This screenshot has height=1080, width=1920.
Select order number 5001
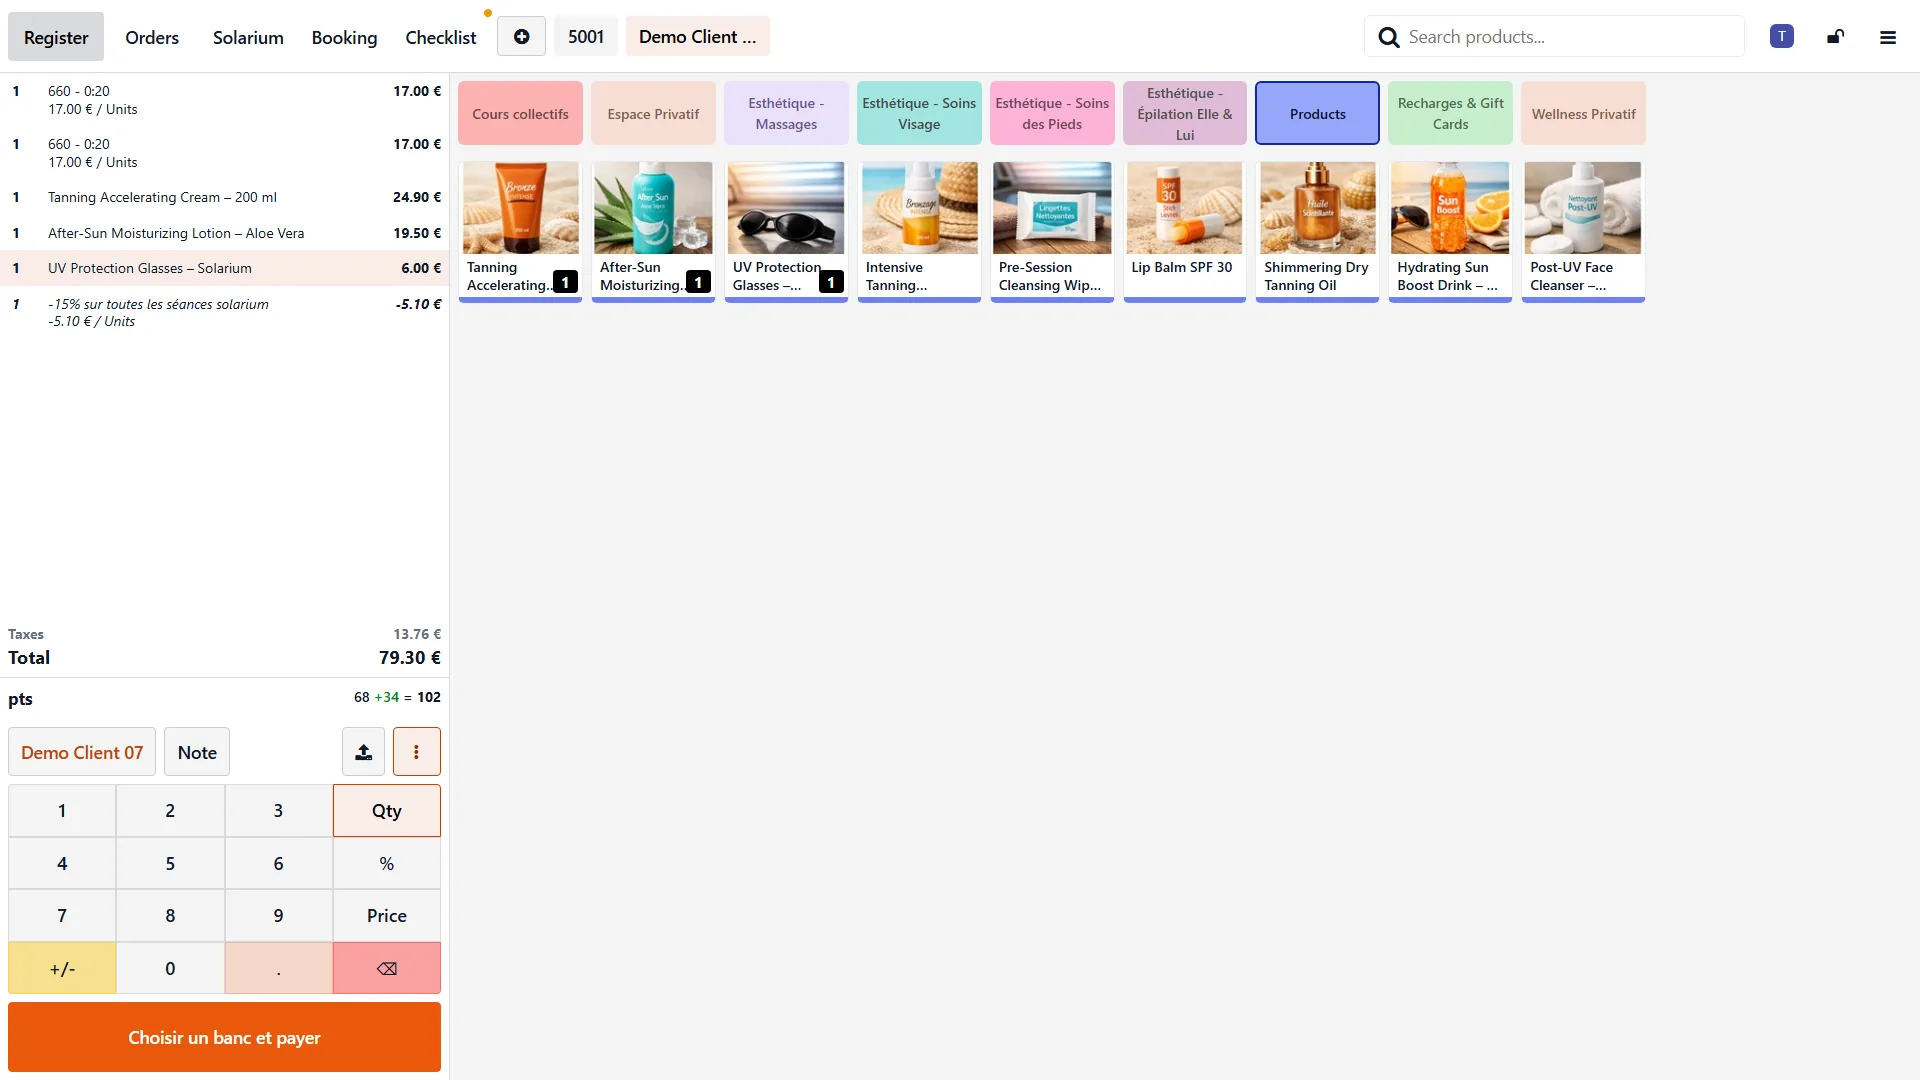point(586,37)
